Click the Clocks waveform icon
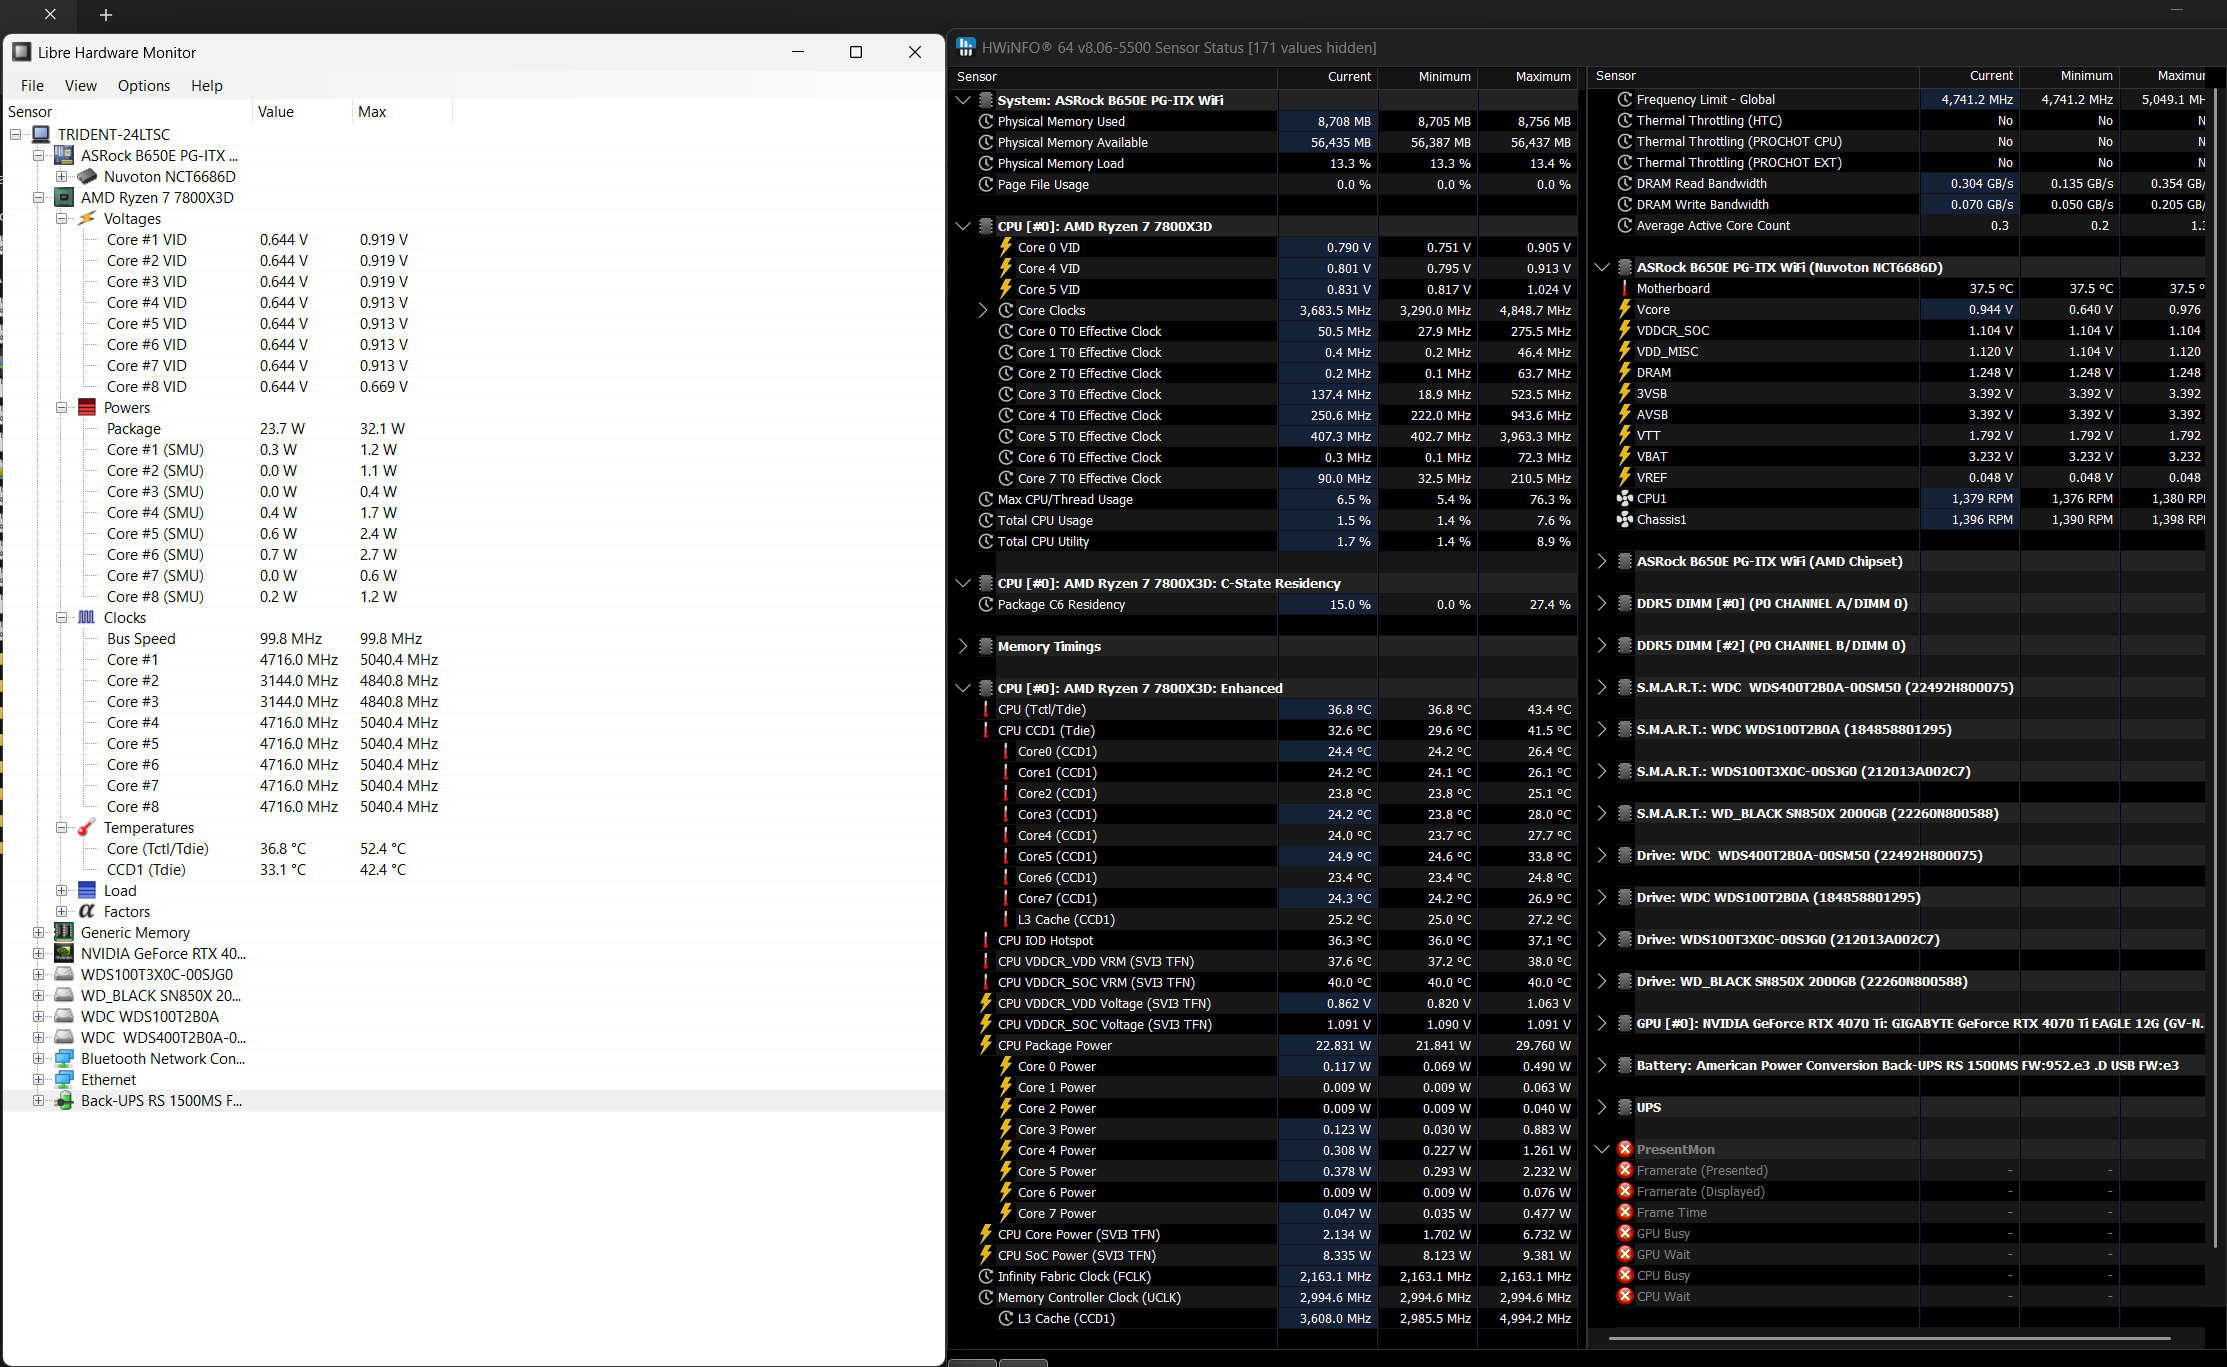The width and height of the screenshot is (2227, 1367). [87, 617]
